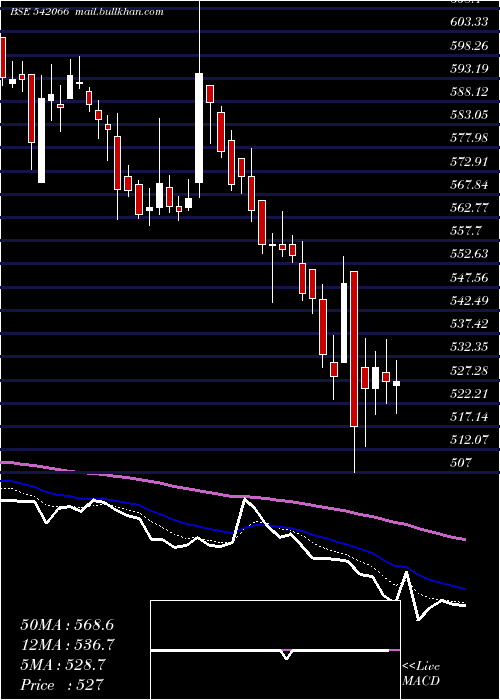Click the MACD histogram panel

pos(275,650)
